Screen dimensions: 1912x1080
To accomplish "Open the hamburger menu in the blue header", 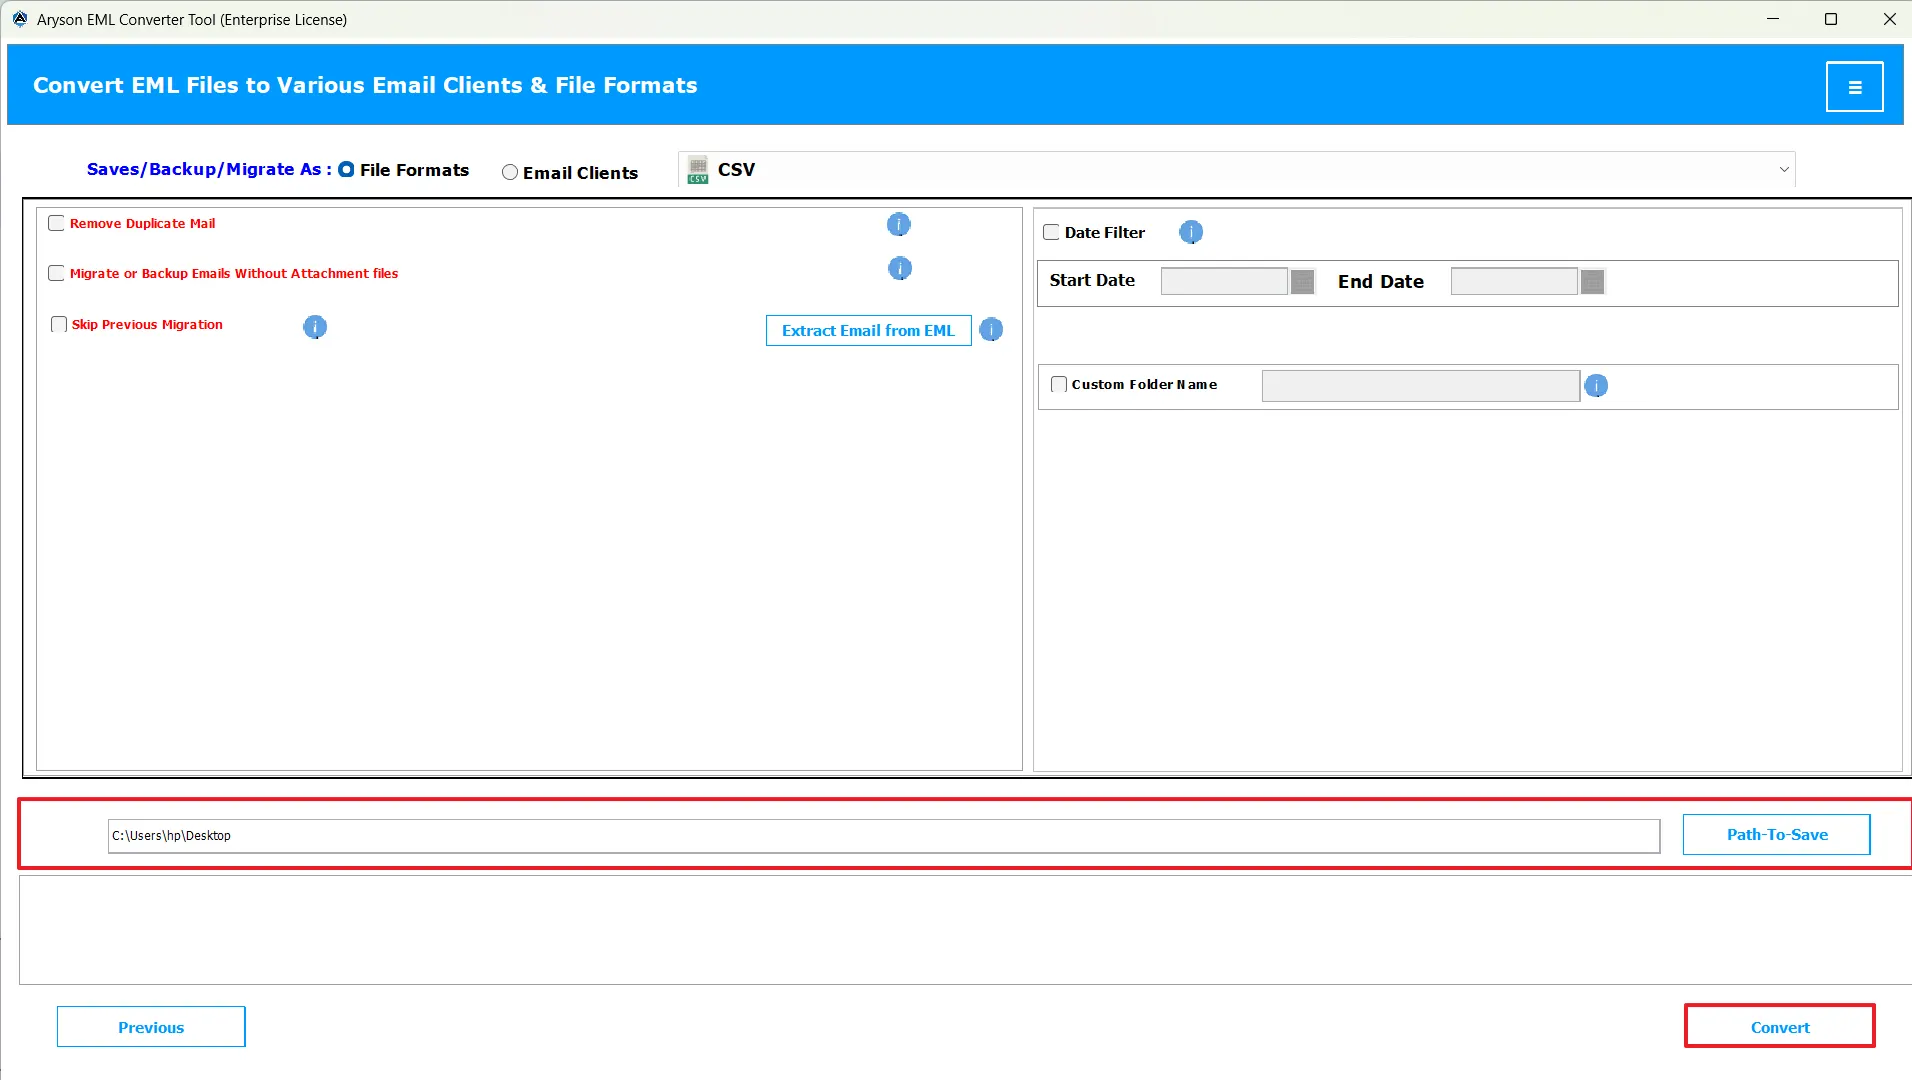I will point(1854,87).
